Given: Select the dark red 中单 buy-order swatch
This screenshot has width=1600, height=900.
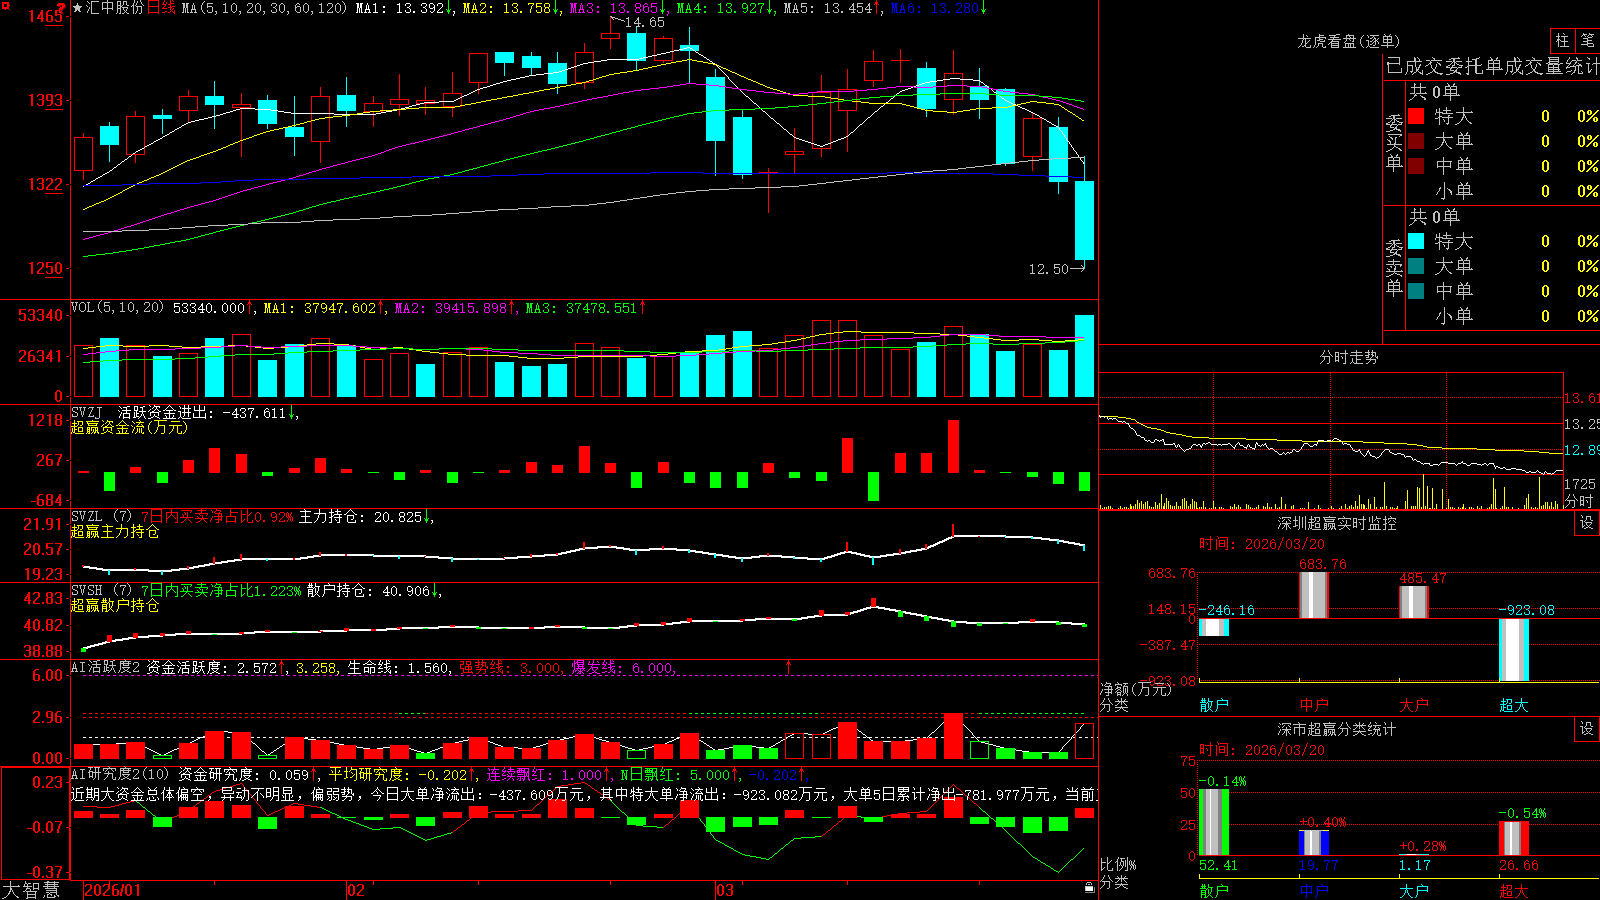Looking at the screenshot, I should (1416, 165).
